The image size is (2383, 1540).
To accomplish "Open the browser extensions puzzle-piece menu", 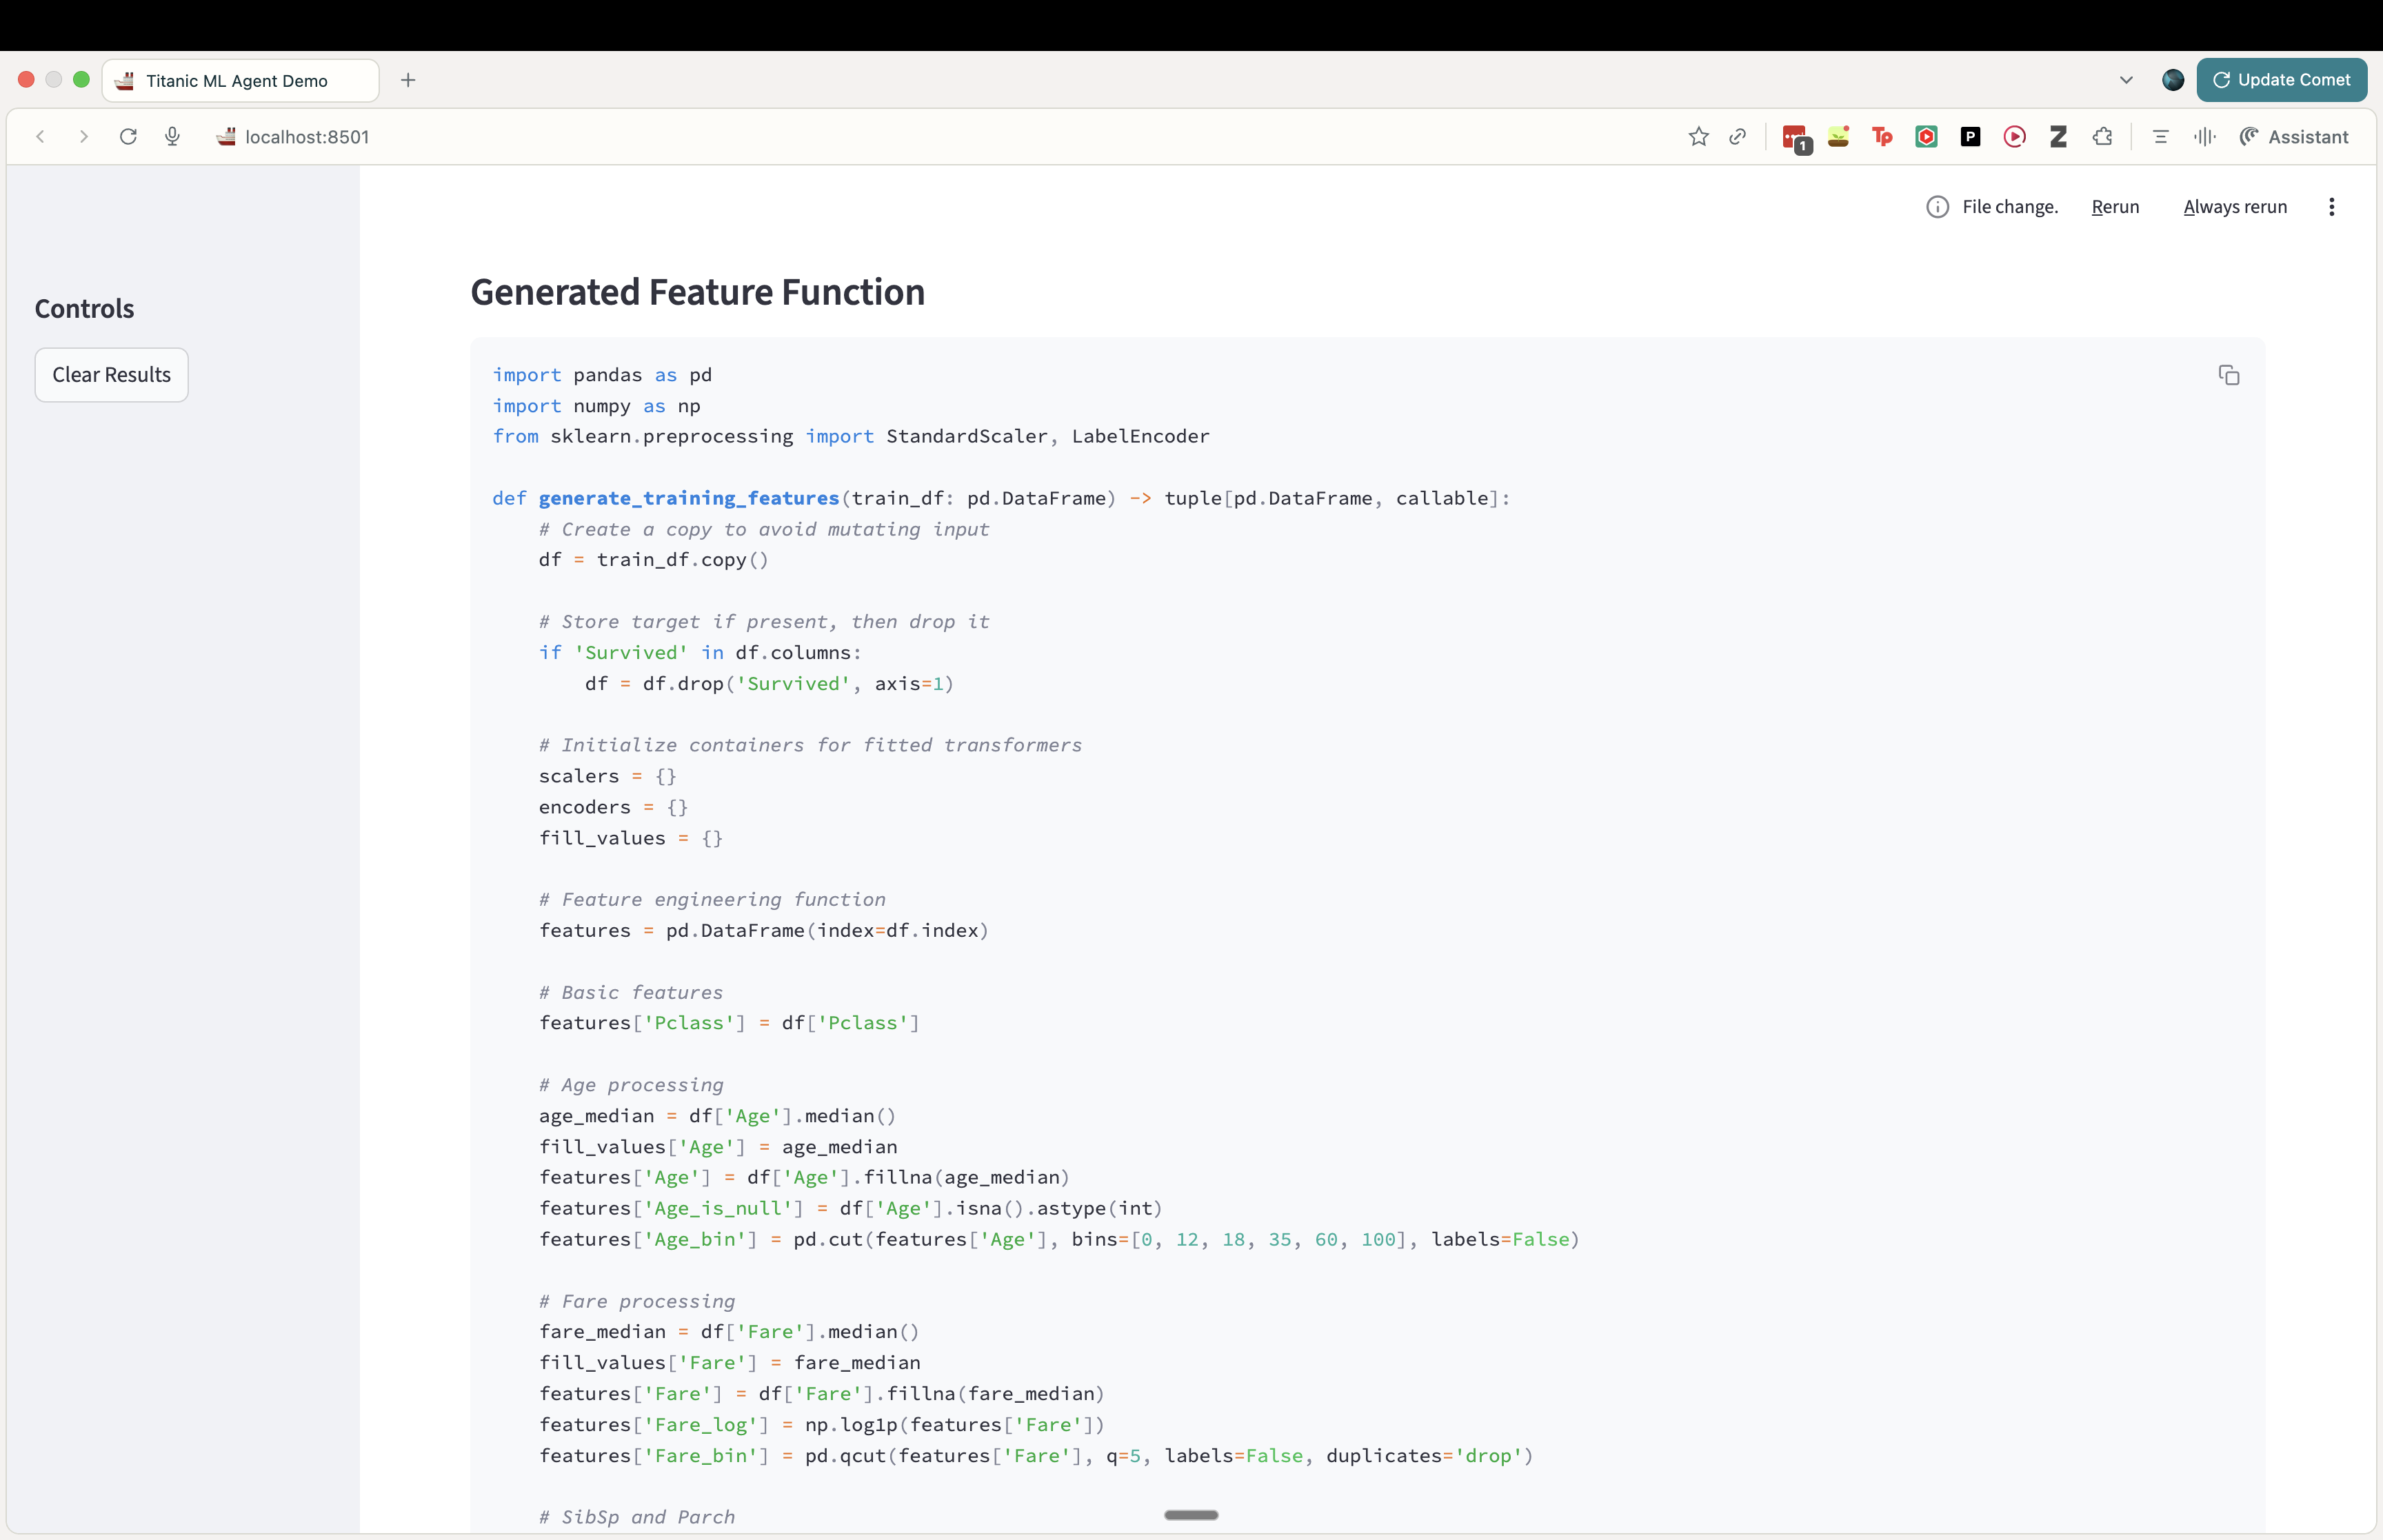I will coord(2102,136).
